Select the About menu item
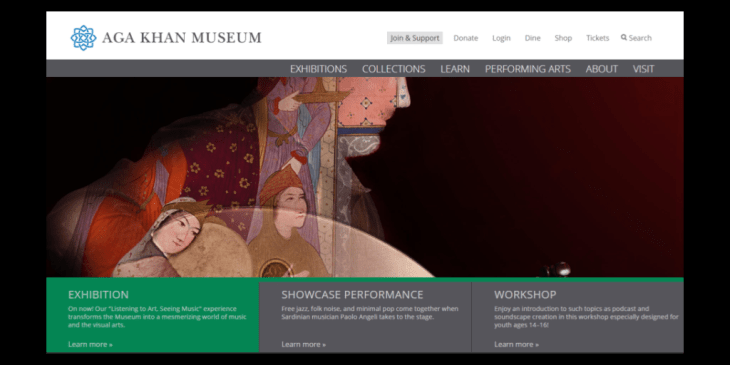The width and height of the screenshot is (730, 365). 602,69
